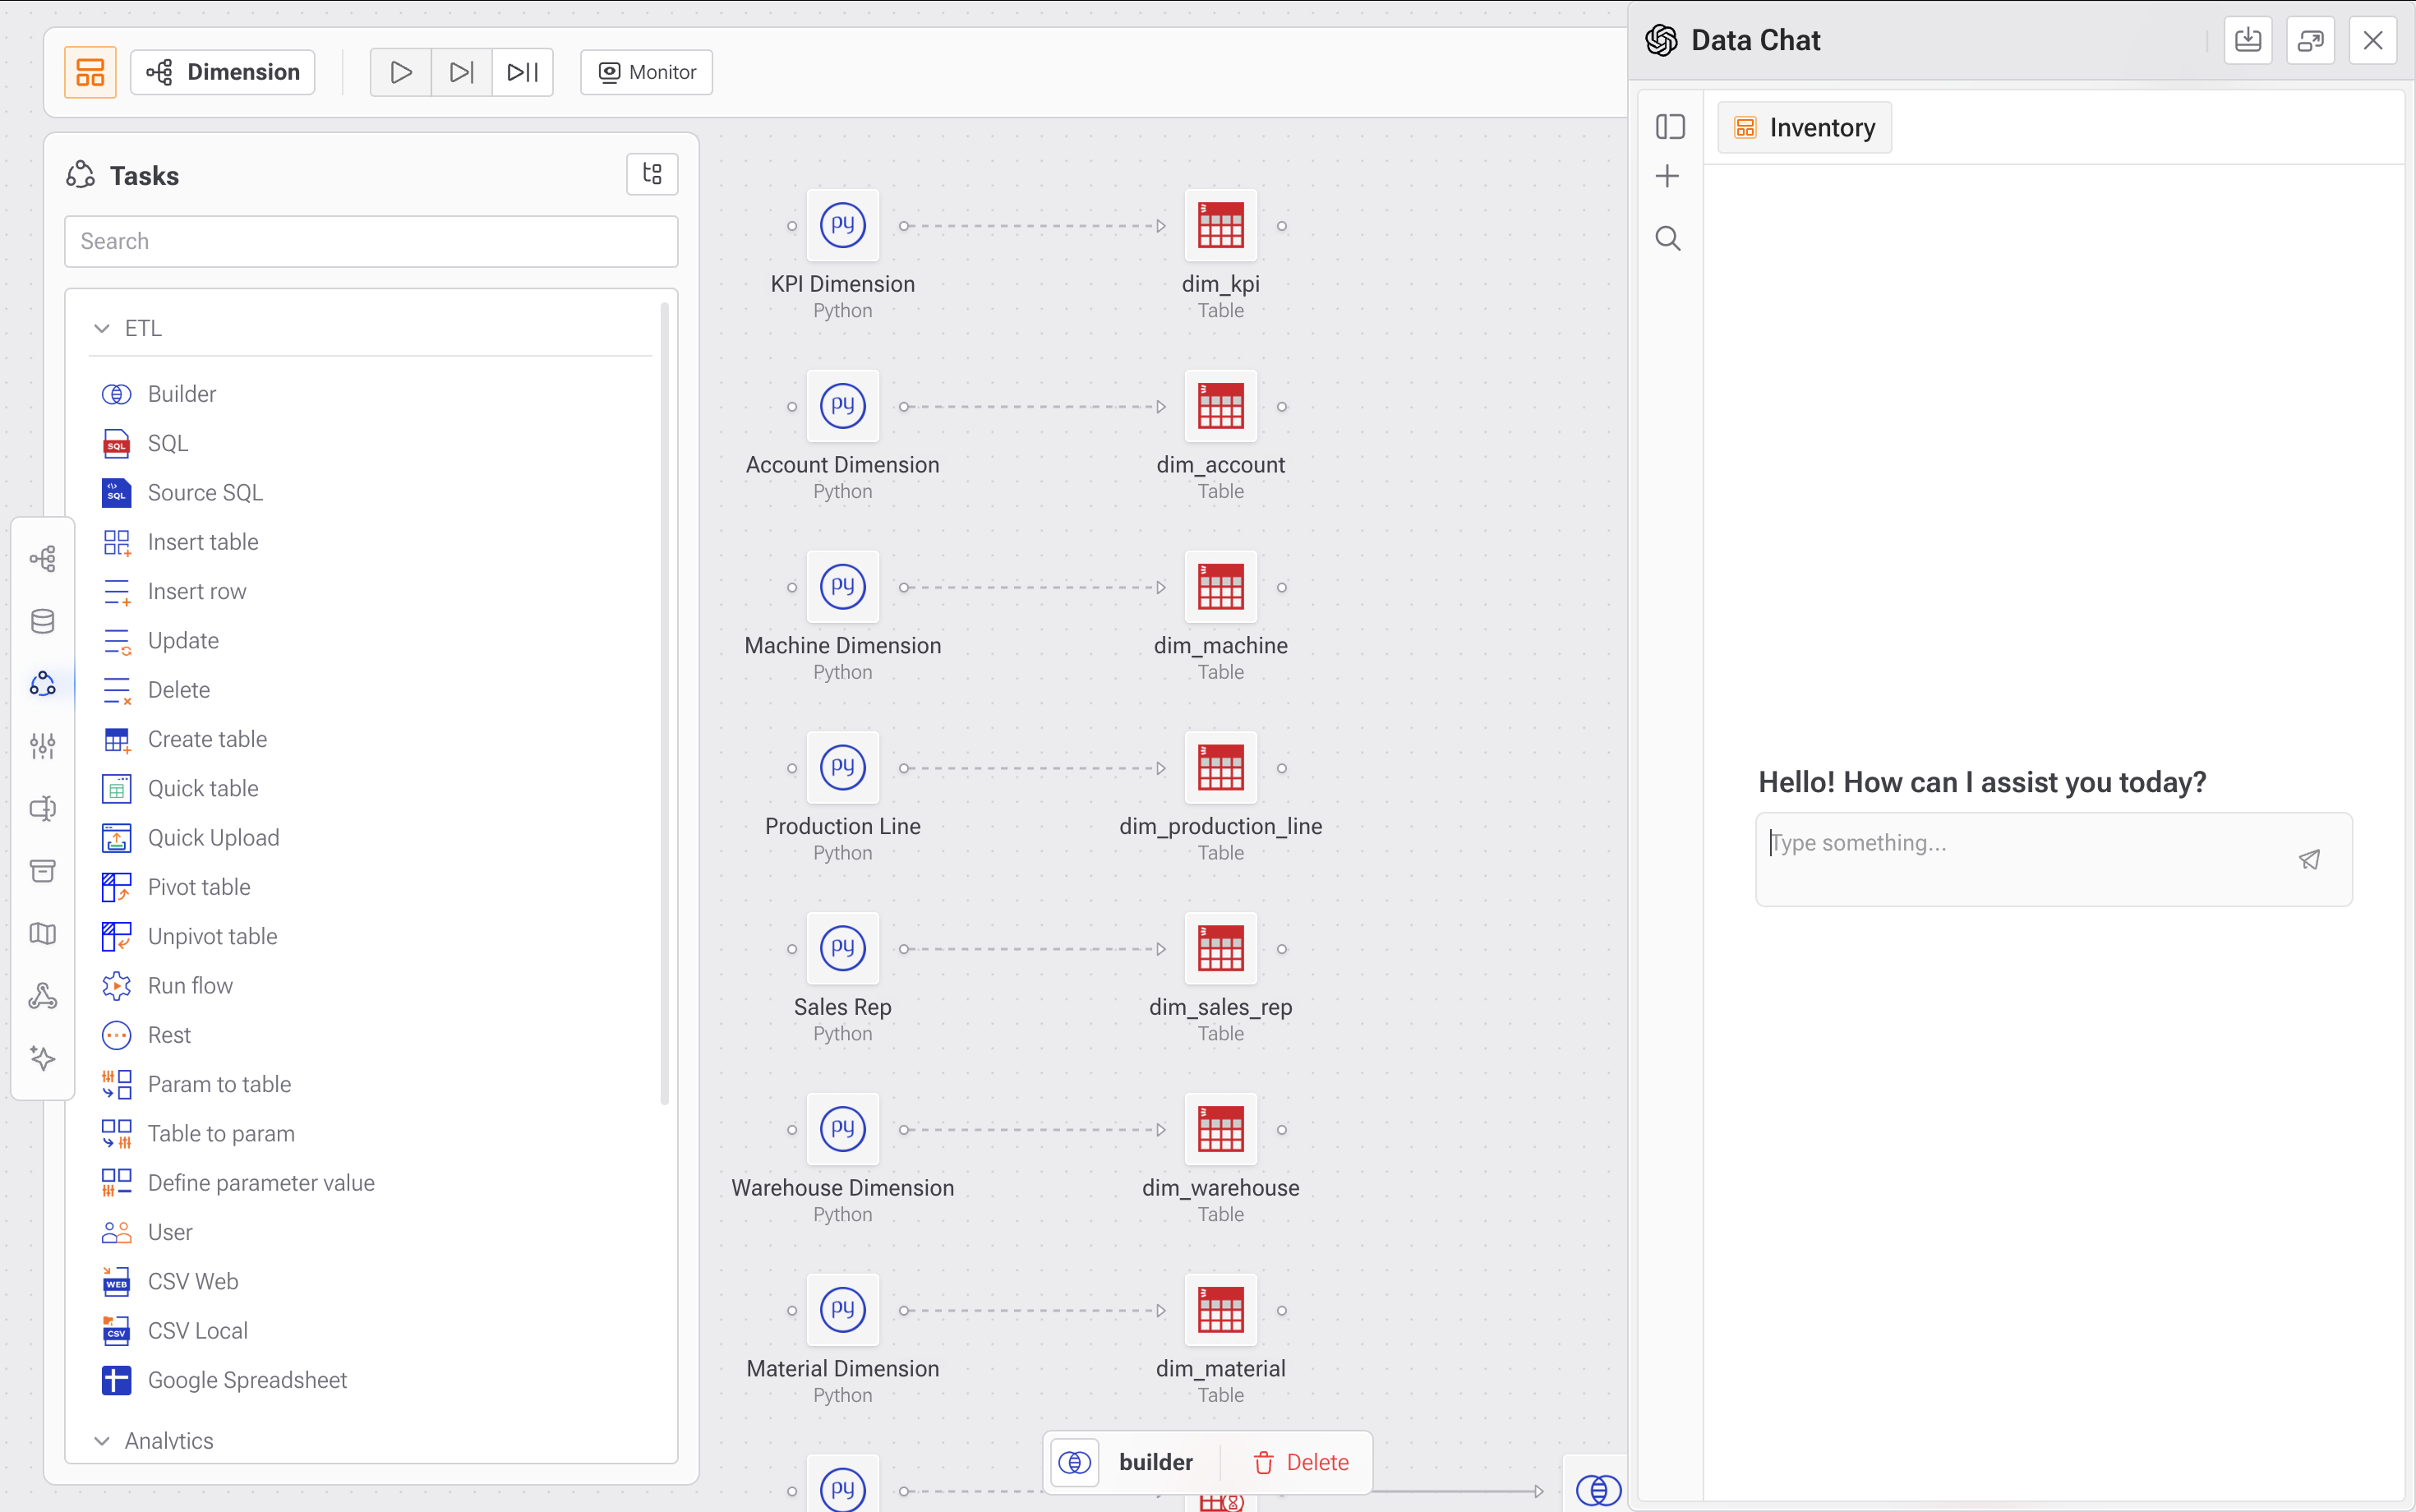Screen dimensions: 2416x1512
Task: Click the Google Spreadsheet task icon
Action: (117, 1380)
